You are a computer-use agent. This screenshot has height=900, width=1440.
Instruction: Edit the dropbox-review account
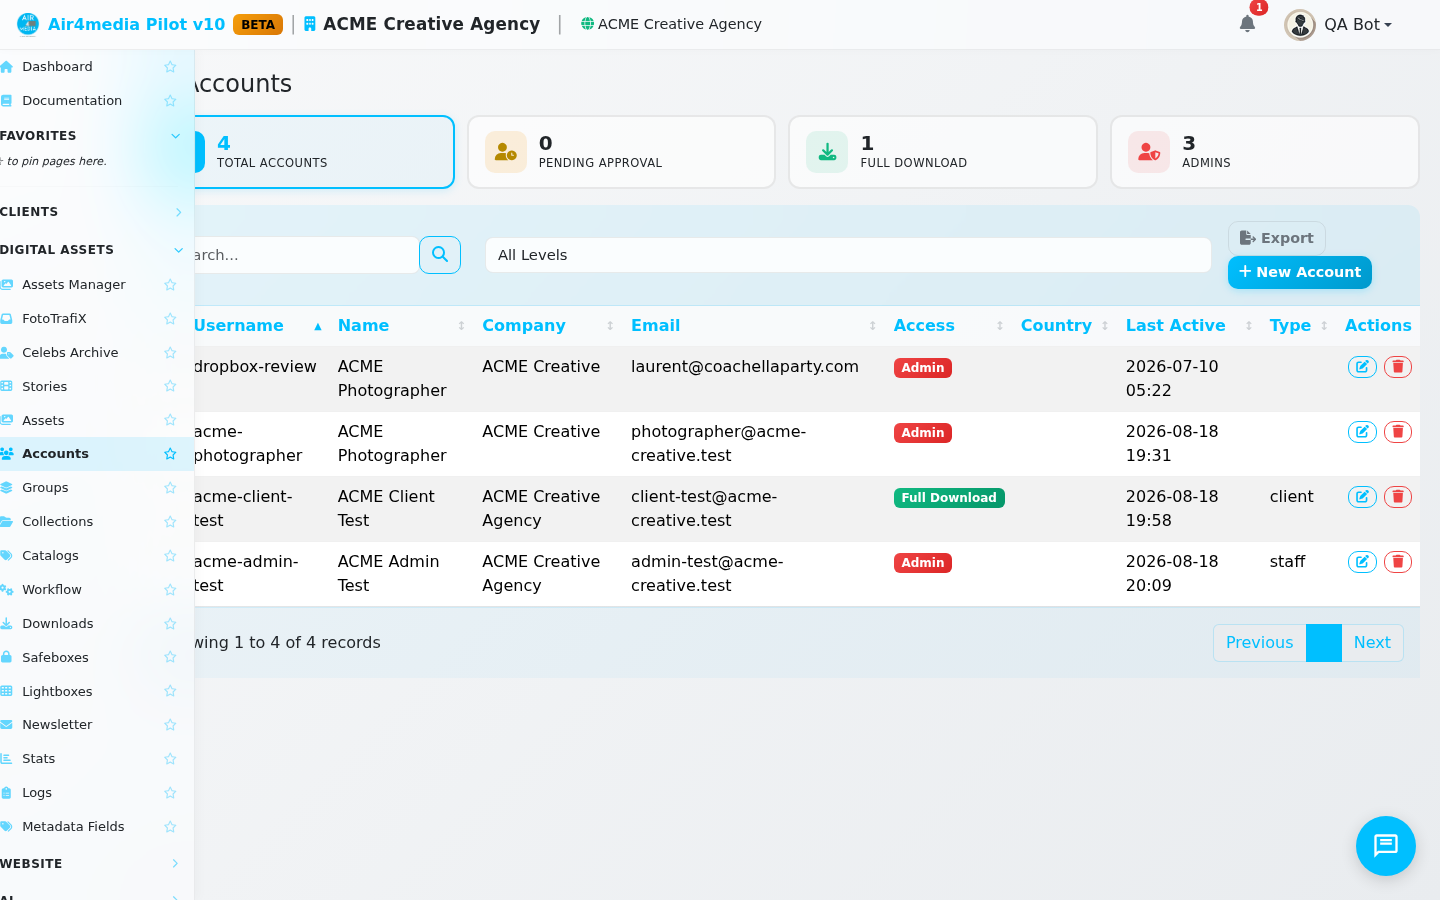(1362, 367)
